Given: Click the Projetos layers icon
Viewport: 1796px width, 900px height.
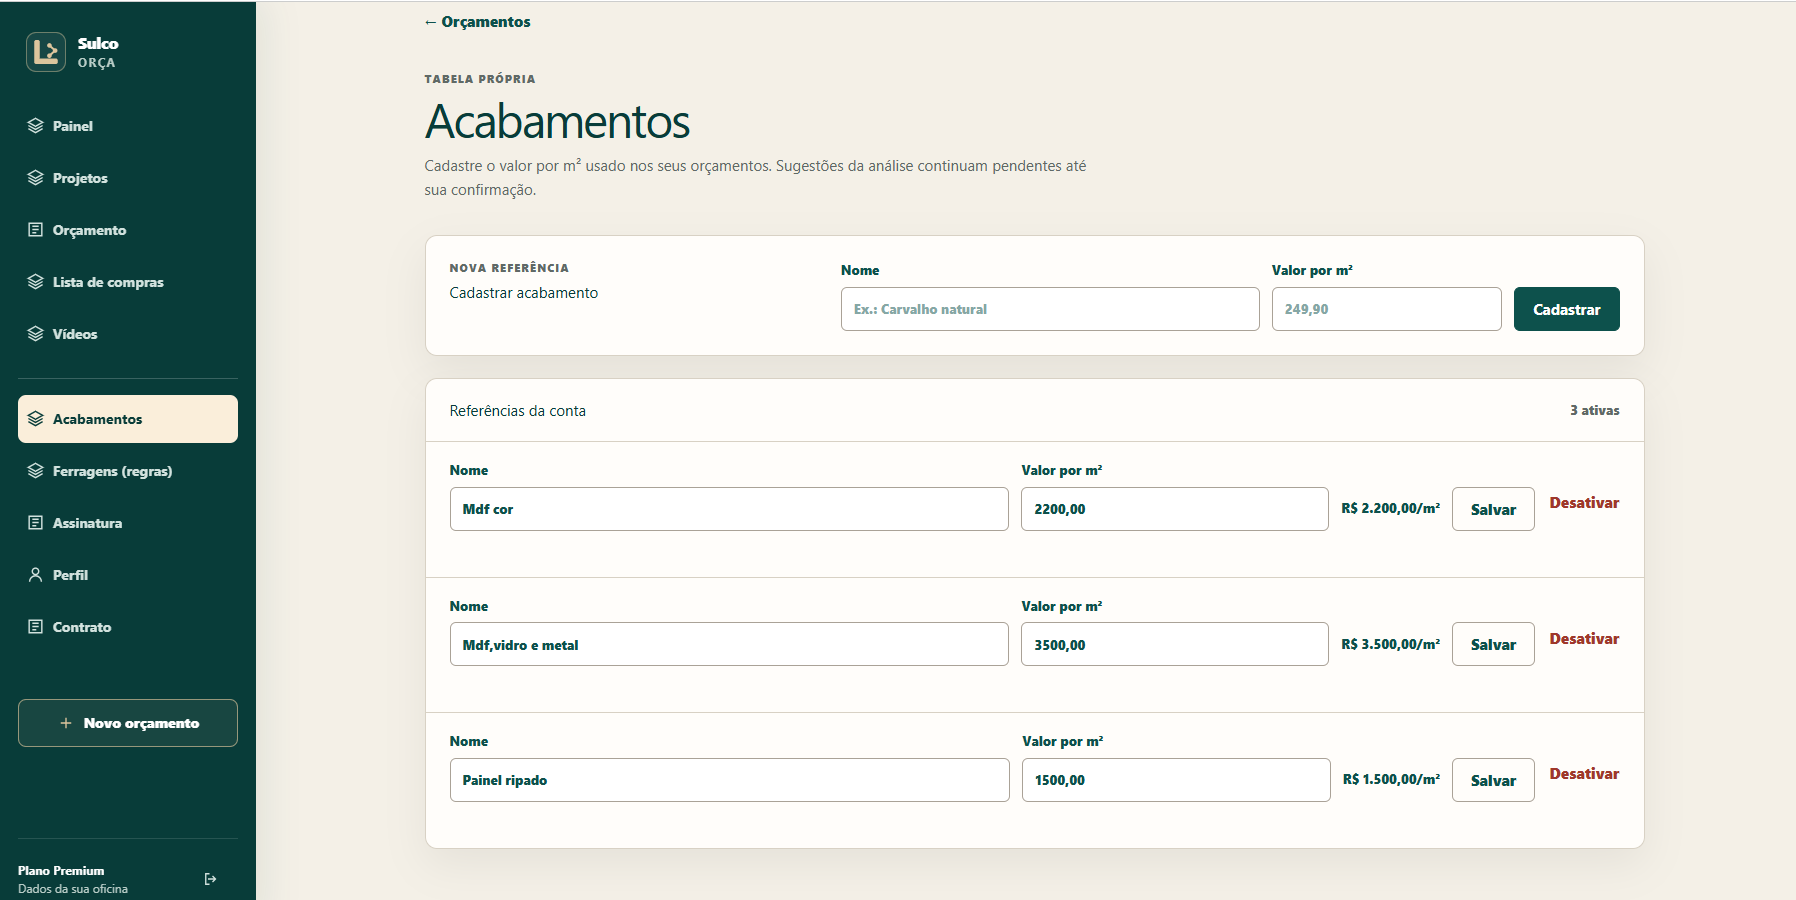Looking at the screenshot, I should click(x=36, y=178).
